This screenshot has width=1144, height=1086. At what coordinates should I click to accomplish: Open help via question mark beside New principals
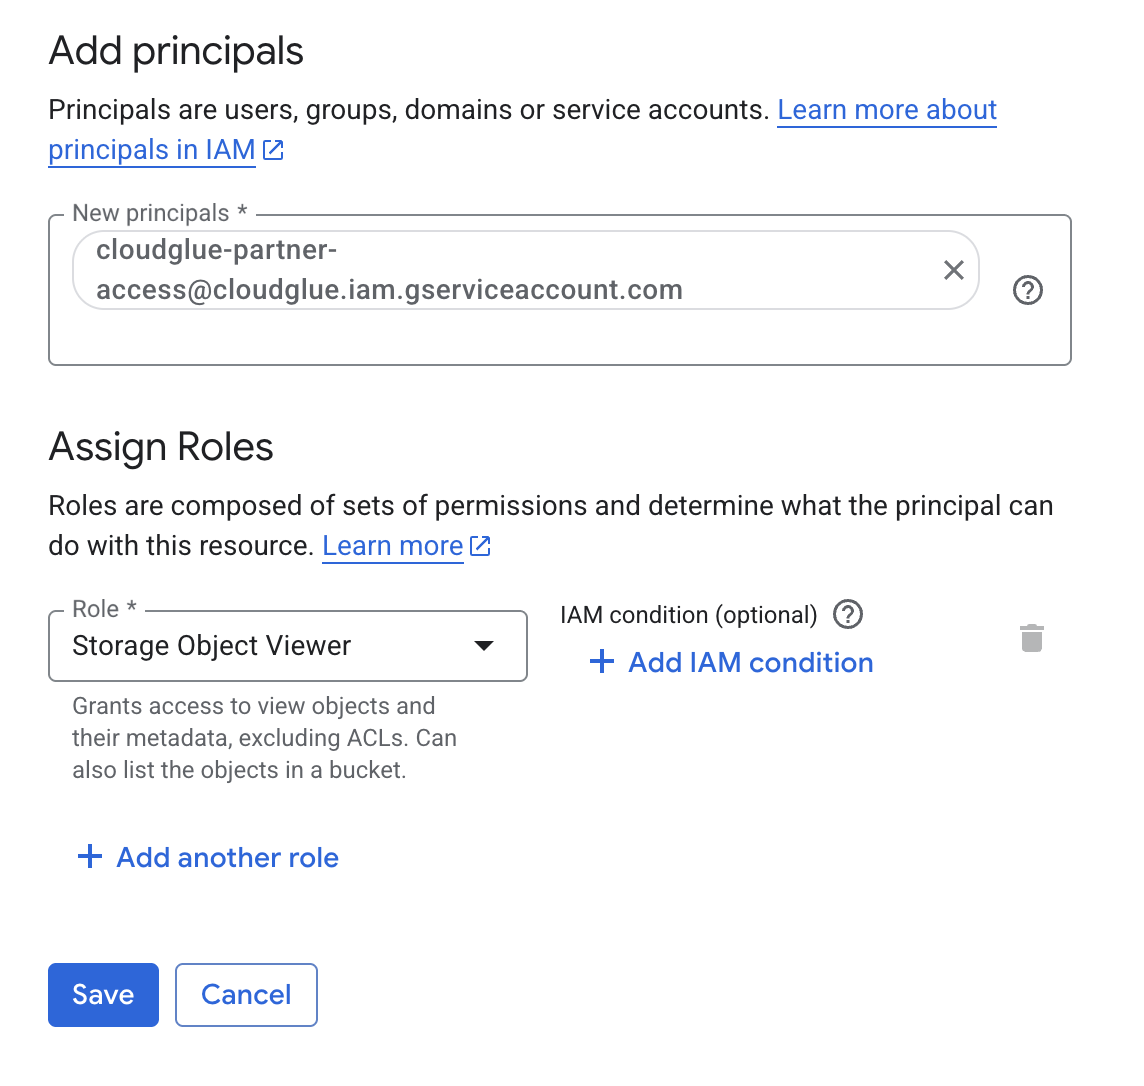[1027, 290]
